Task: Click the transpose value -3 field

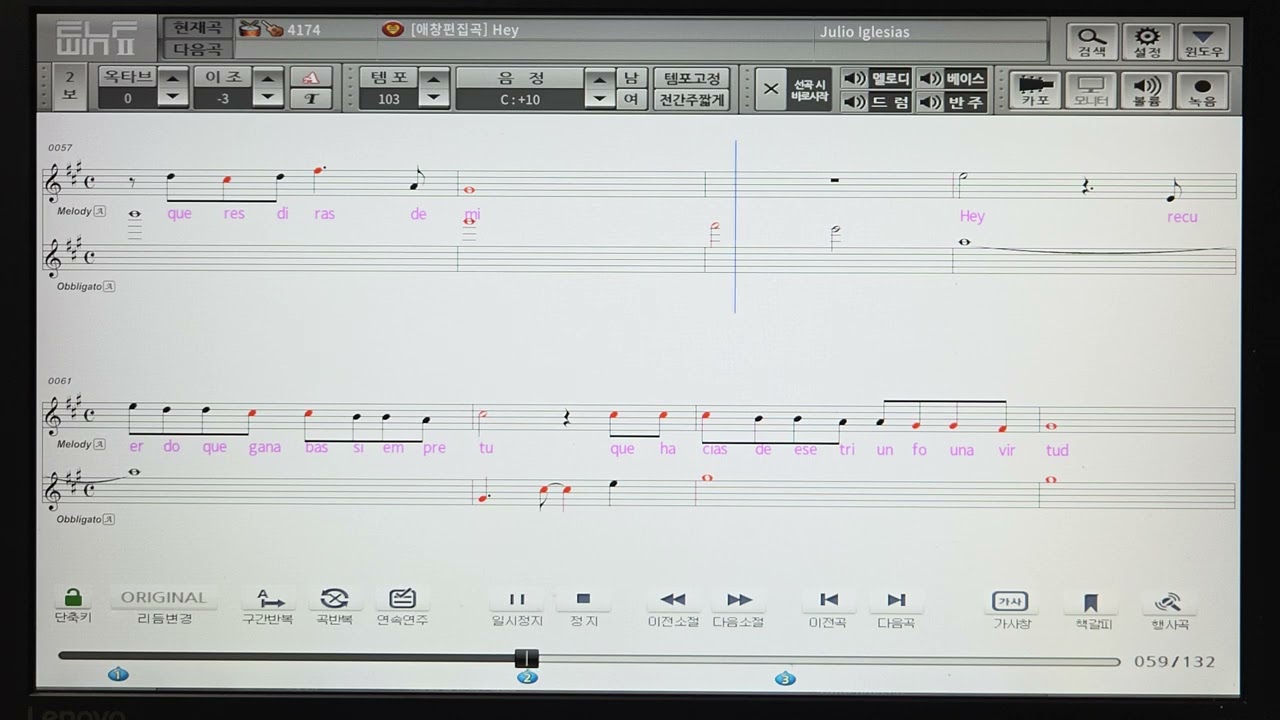Action: pos(223,99)
